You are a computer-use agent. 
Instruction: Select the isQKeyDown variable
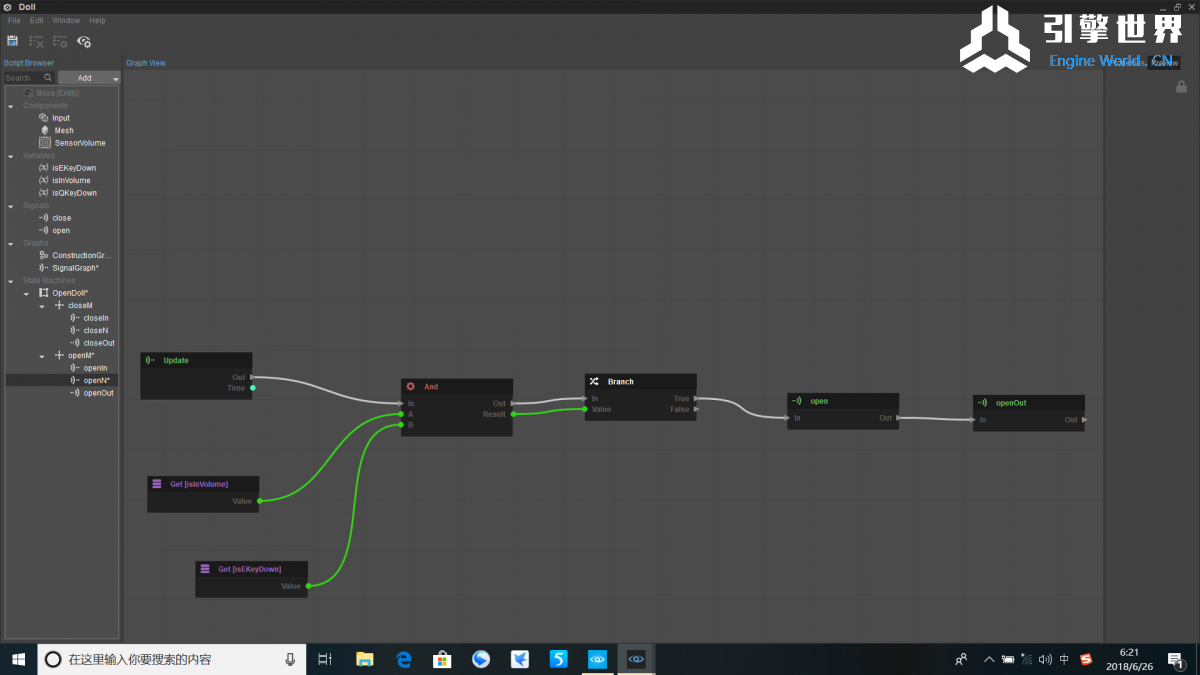(x=74, y=193)
